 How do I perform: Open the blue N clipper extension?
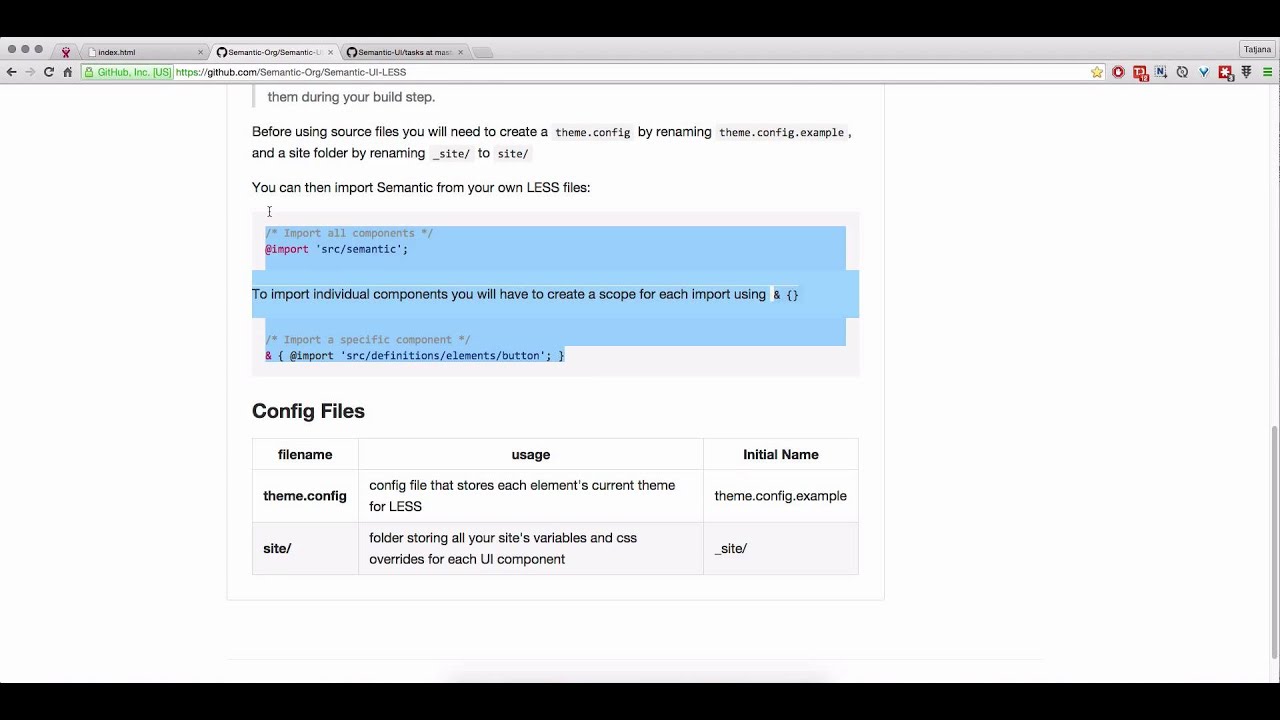(1161, 72)
